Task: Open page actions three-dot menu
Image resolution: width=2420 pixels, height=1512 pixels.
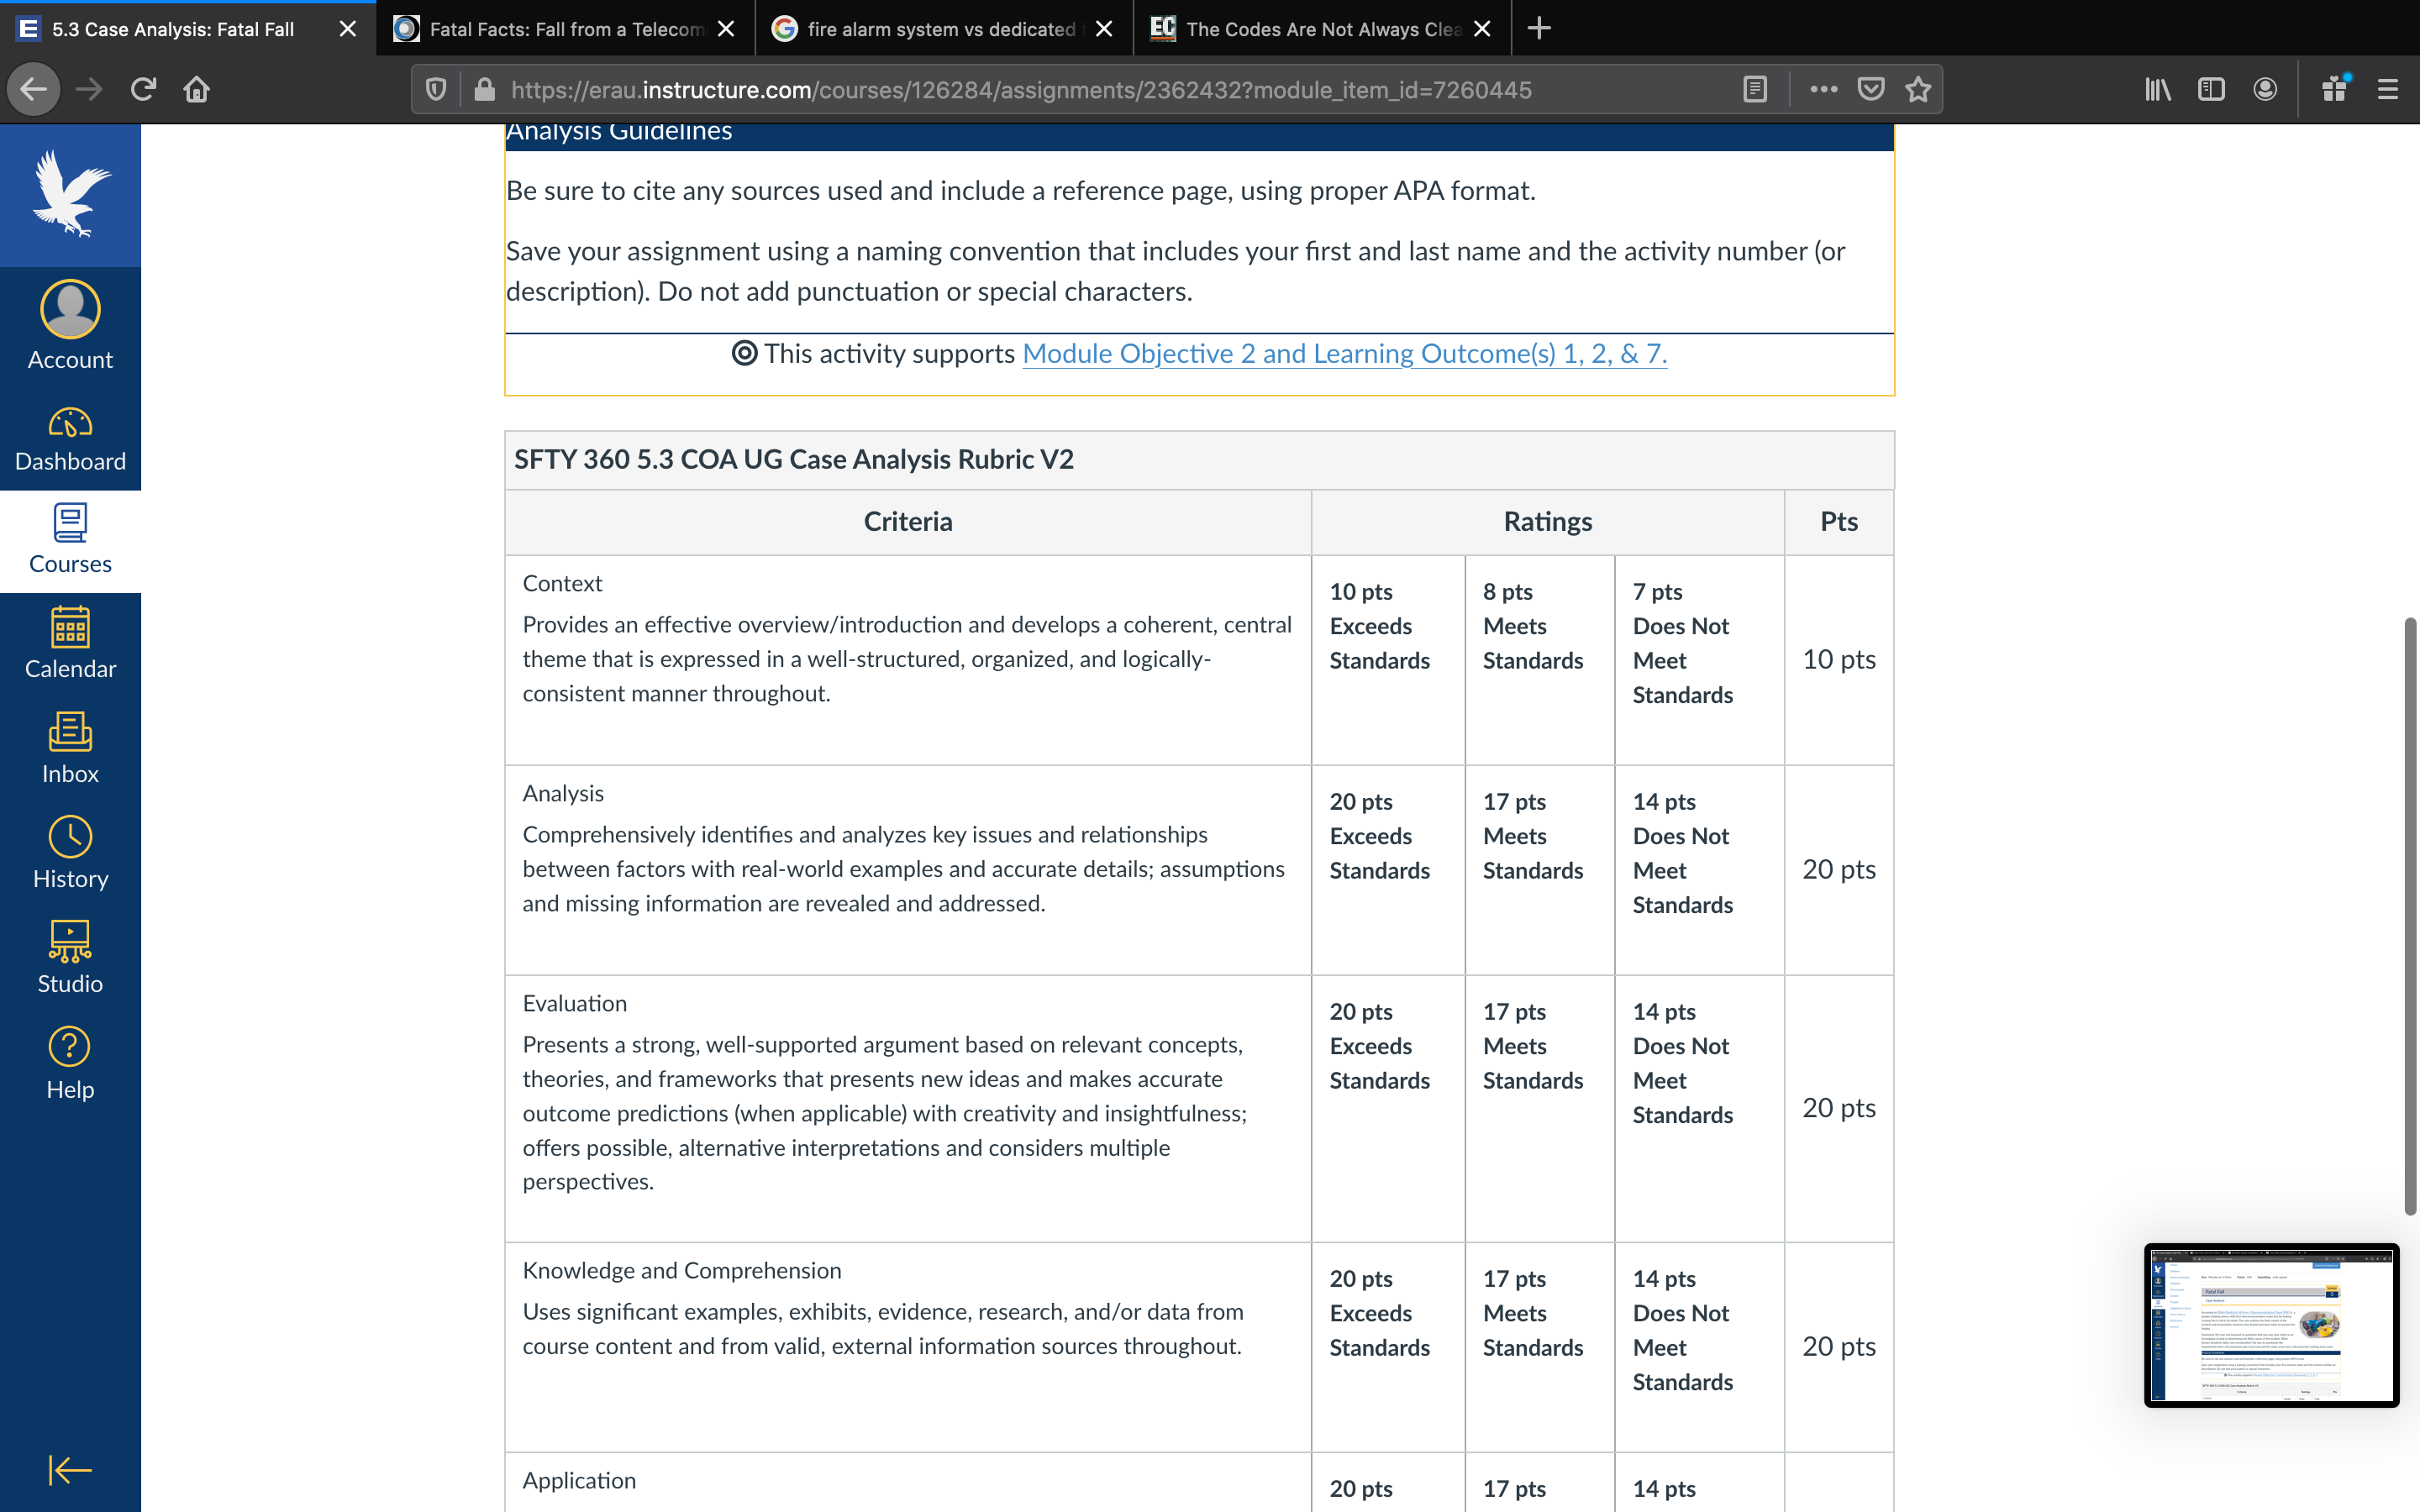Action: tap(1823, 90)
